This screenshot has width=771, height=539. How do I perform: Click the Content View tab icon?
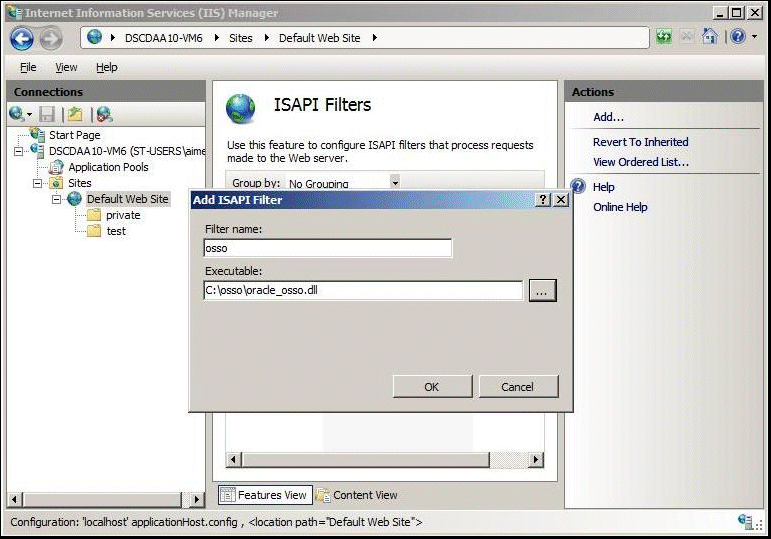click(323, 495)
